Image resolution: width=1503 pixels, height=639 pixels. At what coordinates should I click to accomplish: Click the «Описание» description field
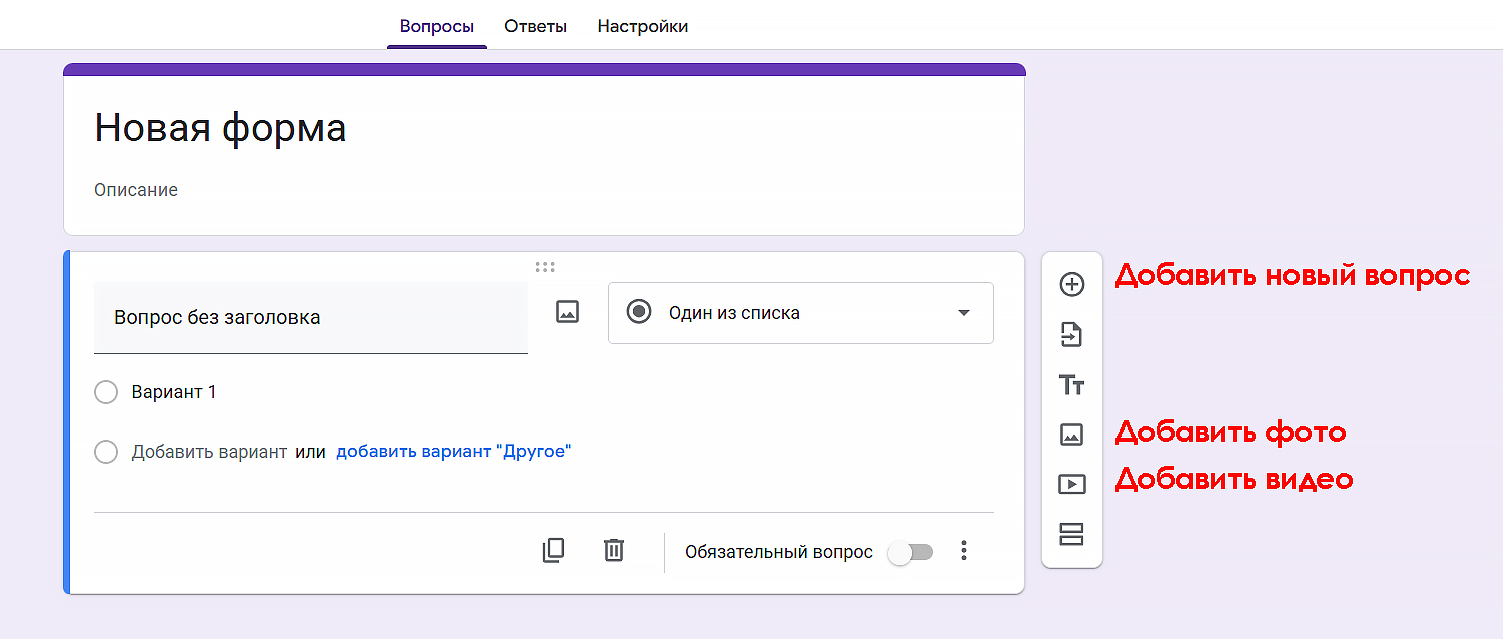(x=136, y=189)
